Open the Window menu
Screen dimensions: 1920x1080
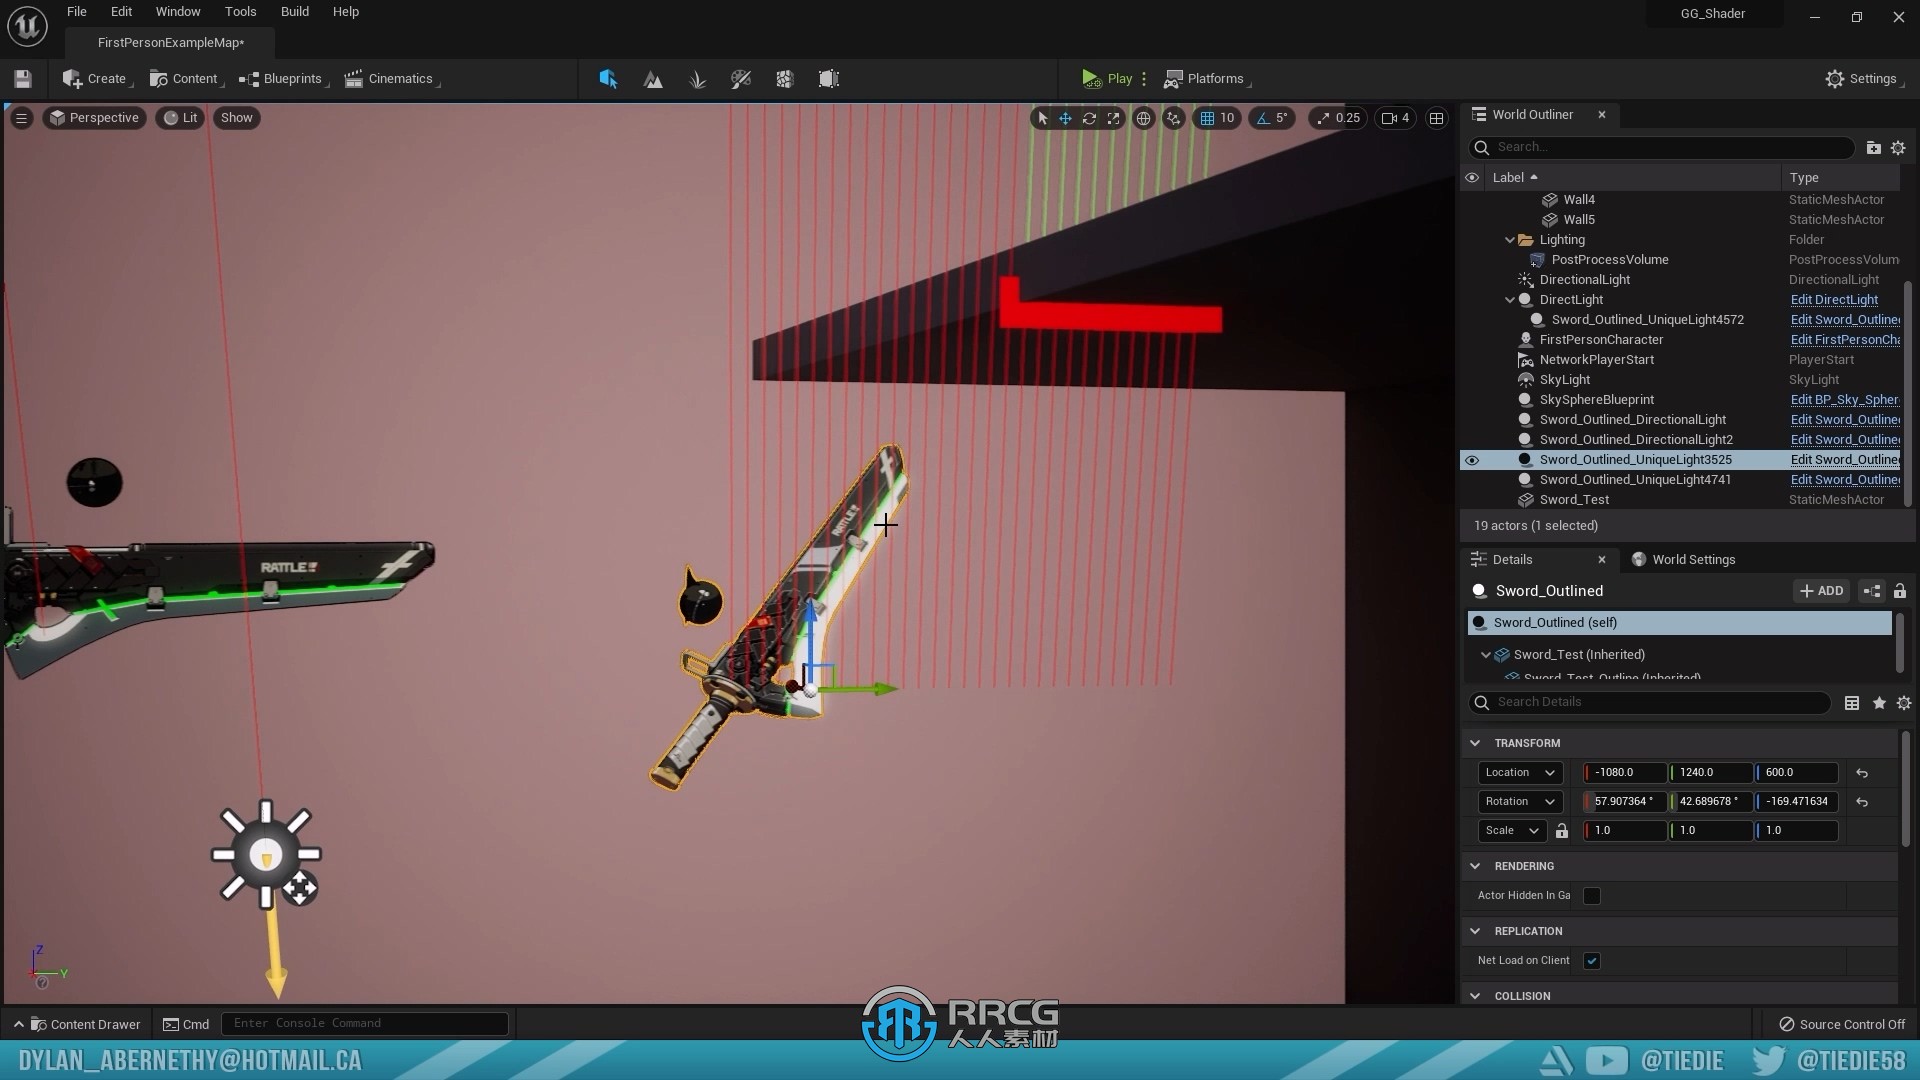point(177,11)
